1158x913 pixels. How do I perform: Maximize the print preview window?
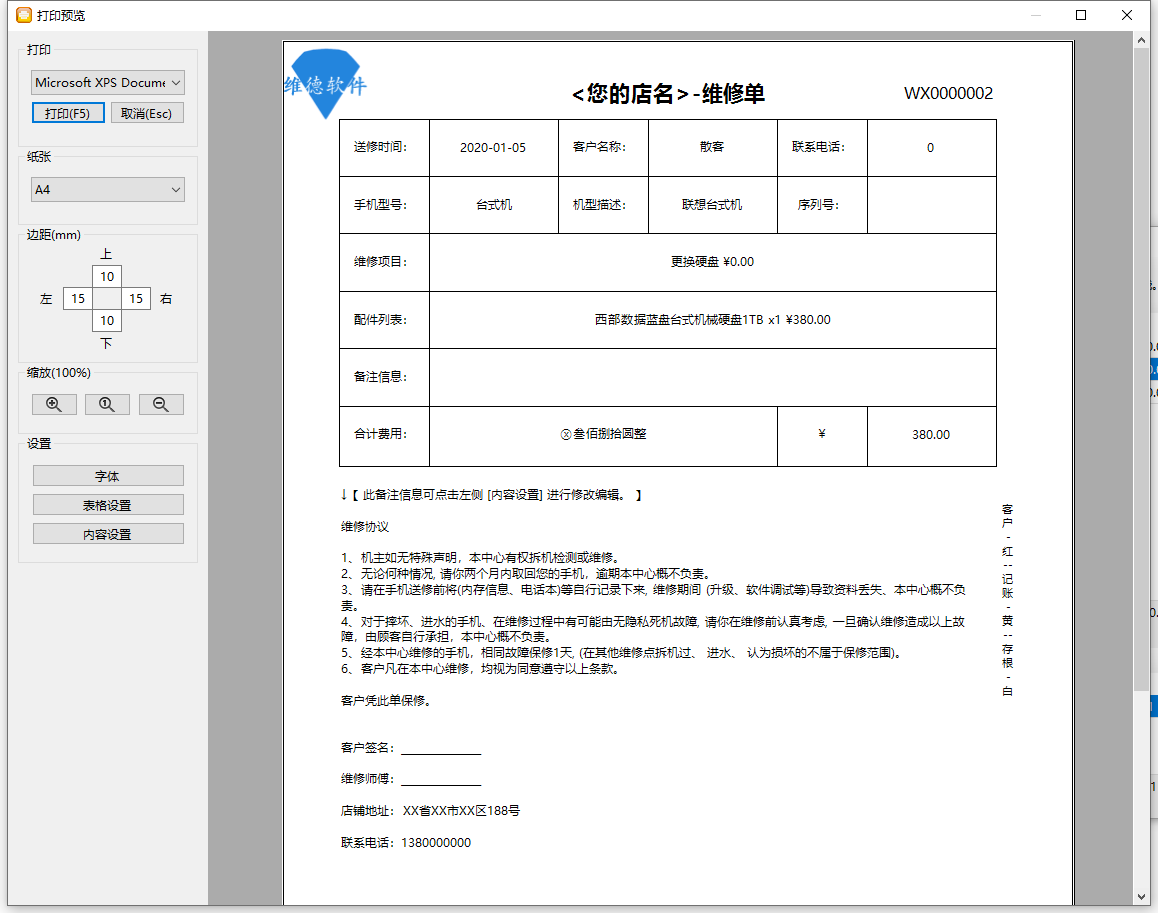(1080, 15)
